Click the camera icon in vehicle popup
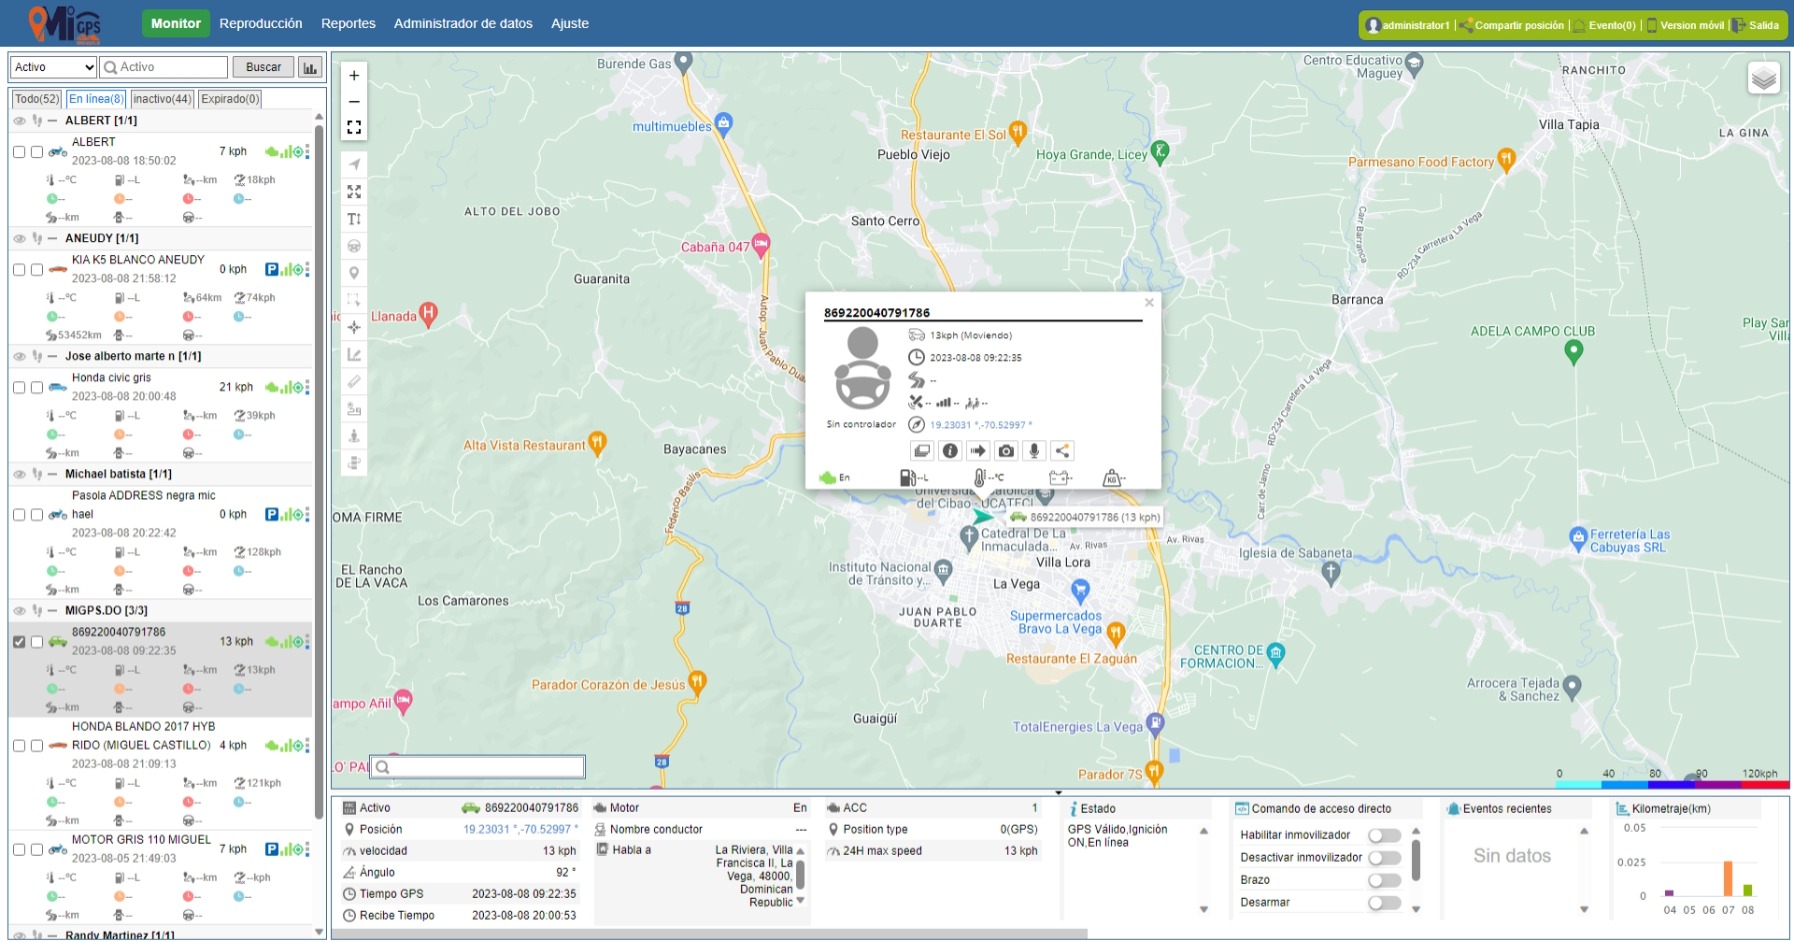 [1006, 451]
